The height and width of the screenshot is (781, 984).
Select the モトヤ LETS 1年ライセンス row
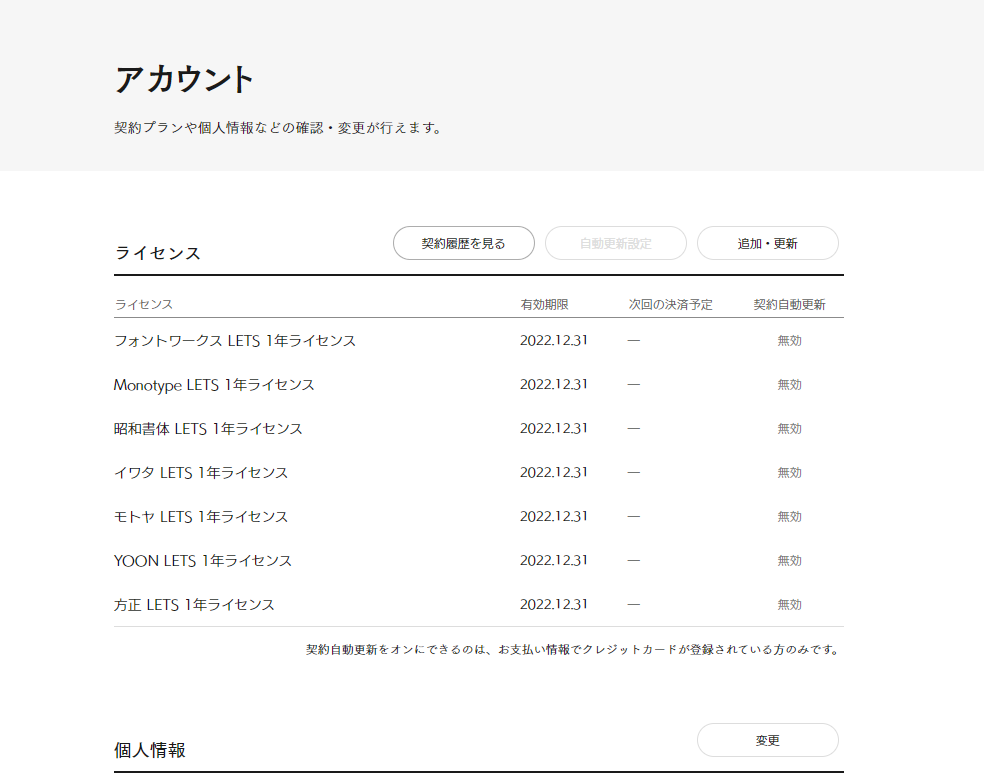click(479, 516)
